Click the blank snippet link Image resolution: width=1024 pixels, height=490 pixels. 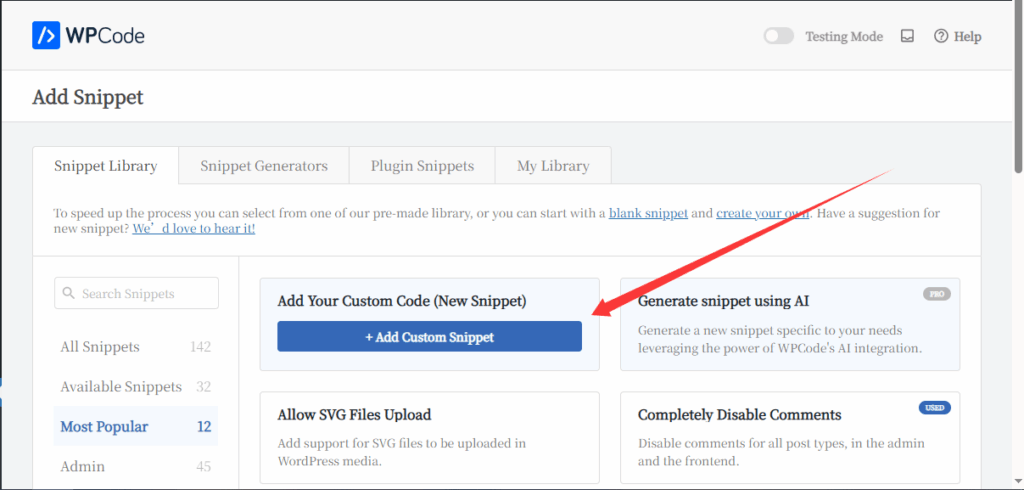pyautogui.click(x=648, y=213)
